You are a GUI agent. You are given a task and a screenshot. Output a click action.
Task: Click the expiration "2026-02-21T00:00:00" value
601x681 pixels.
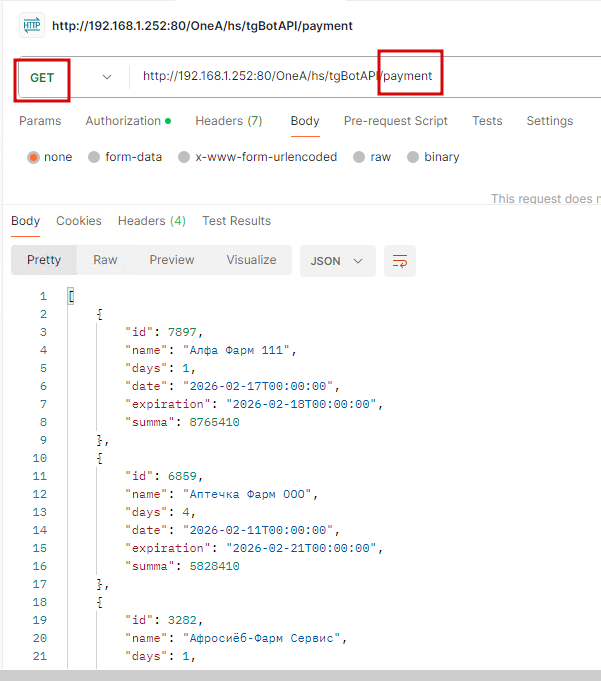[x=301, y=548]
